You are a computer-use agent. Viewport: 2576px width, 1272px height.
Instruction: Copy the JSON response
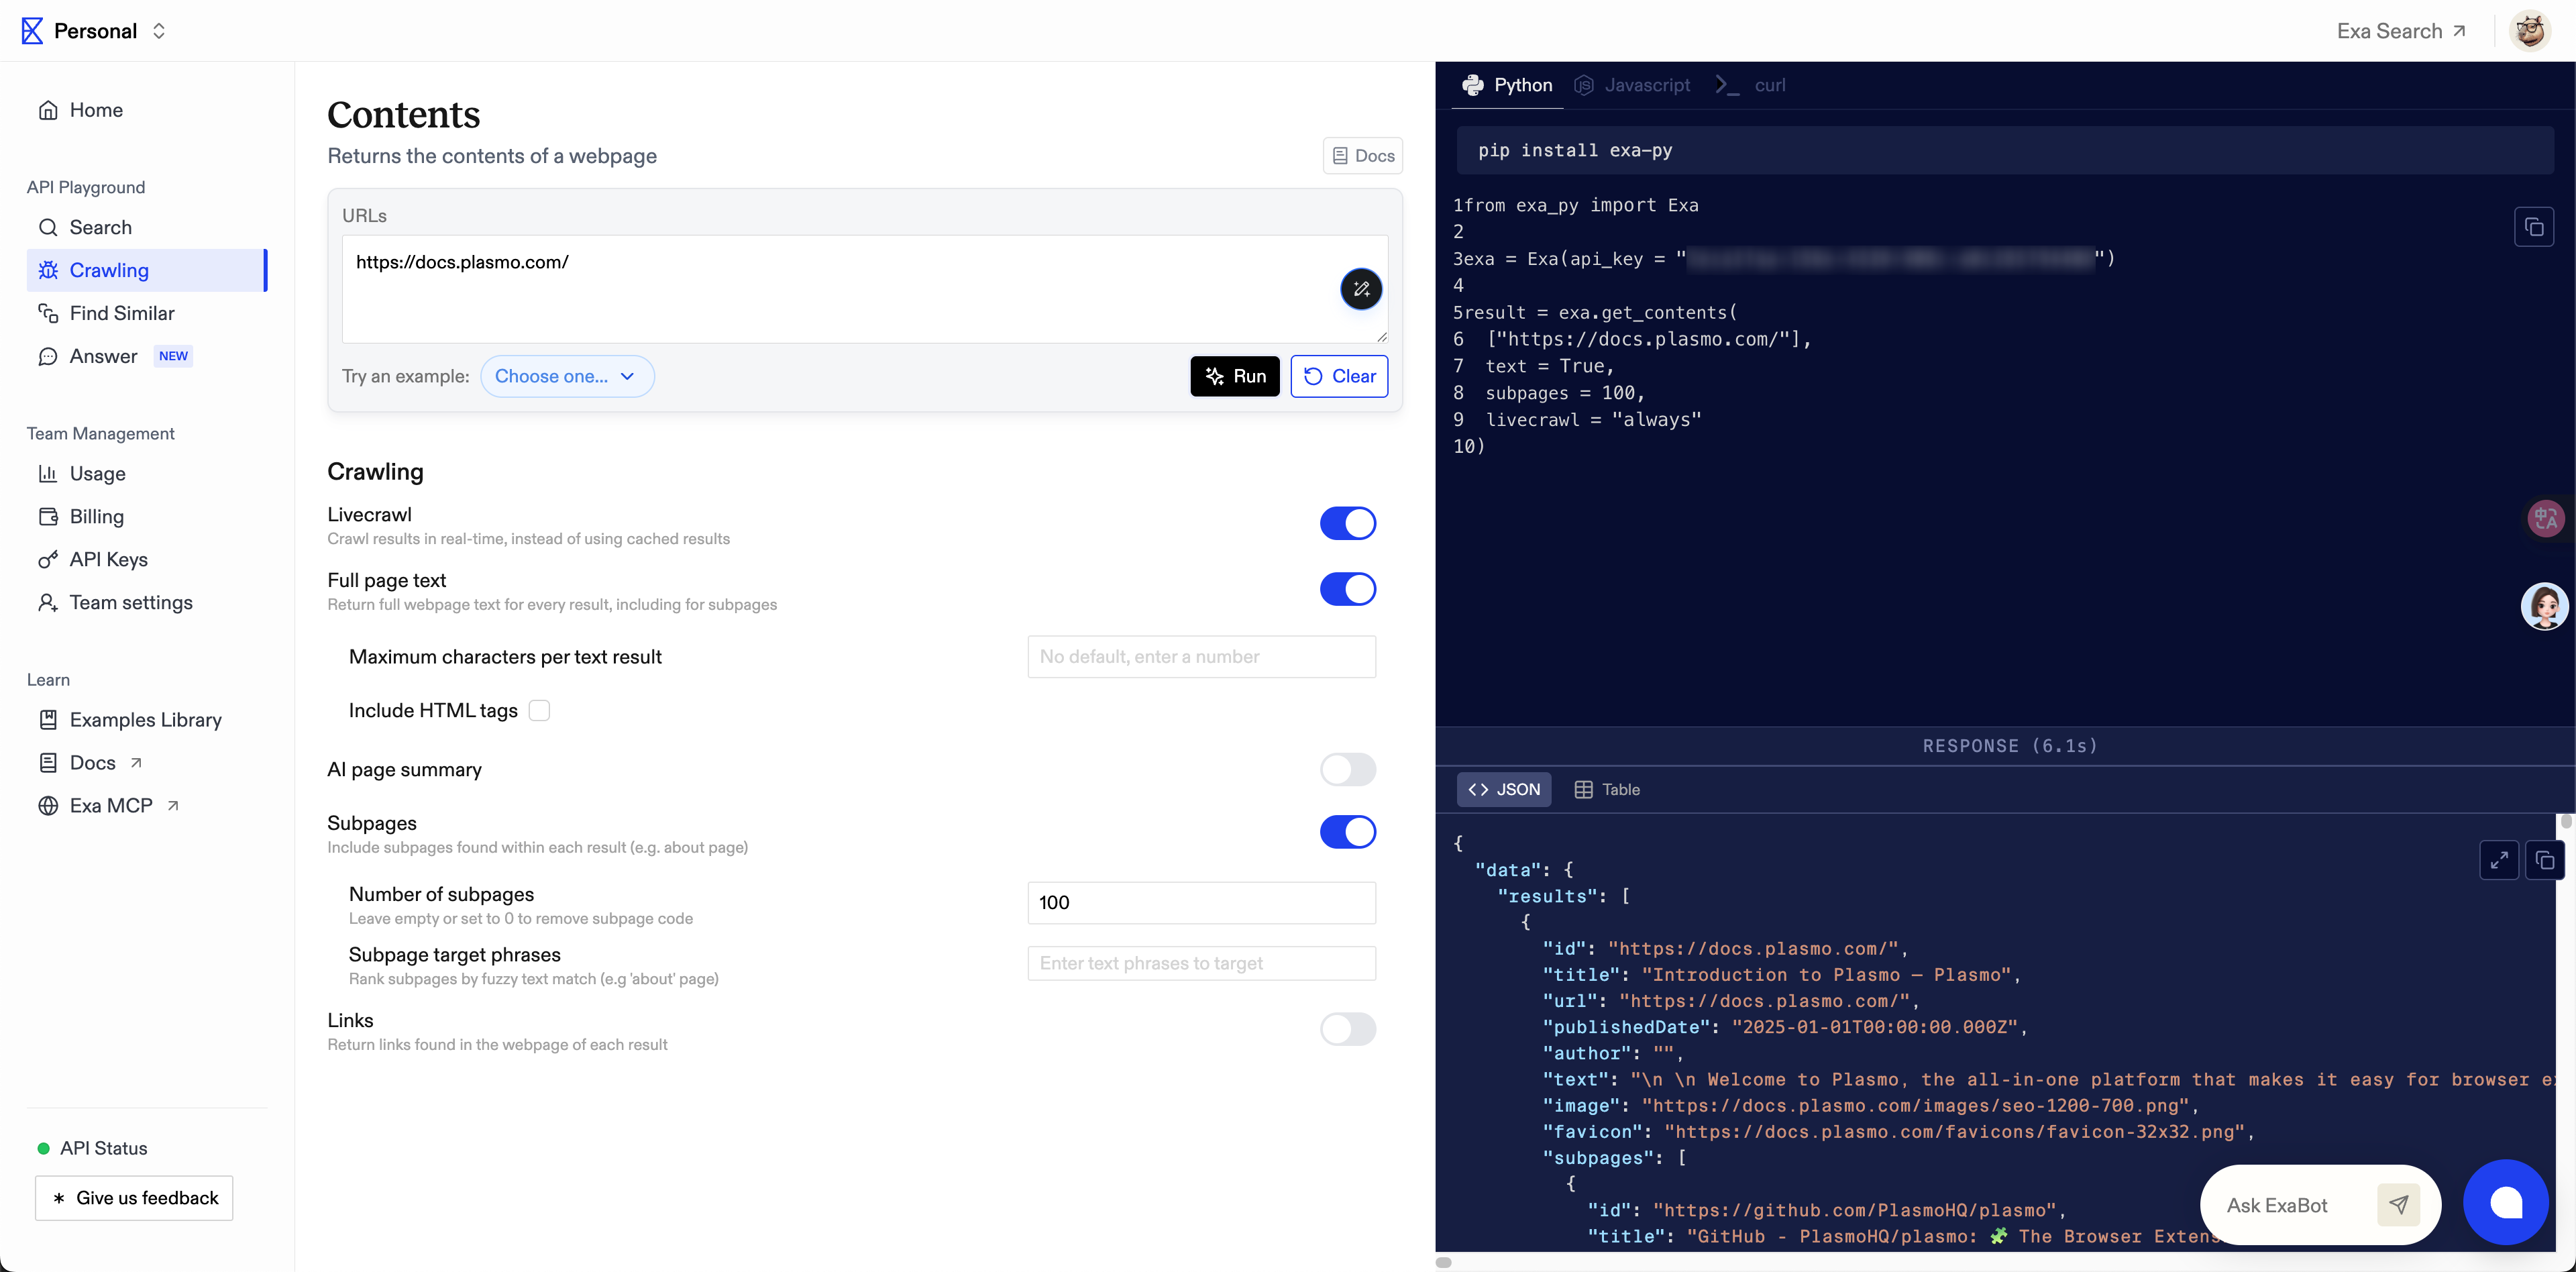tap(2544, 861)
